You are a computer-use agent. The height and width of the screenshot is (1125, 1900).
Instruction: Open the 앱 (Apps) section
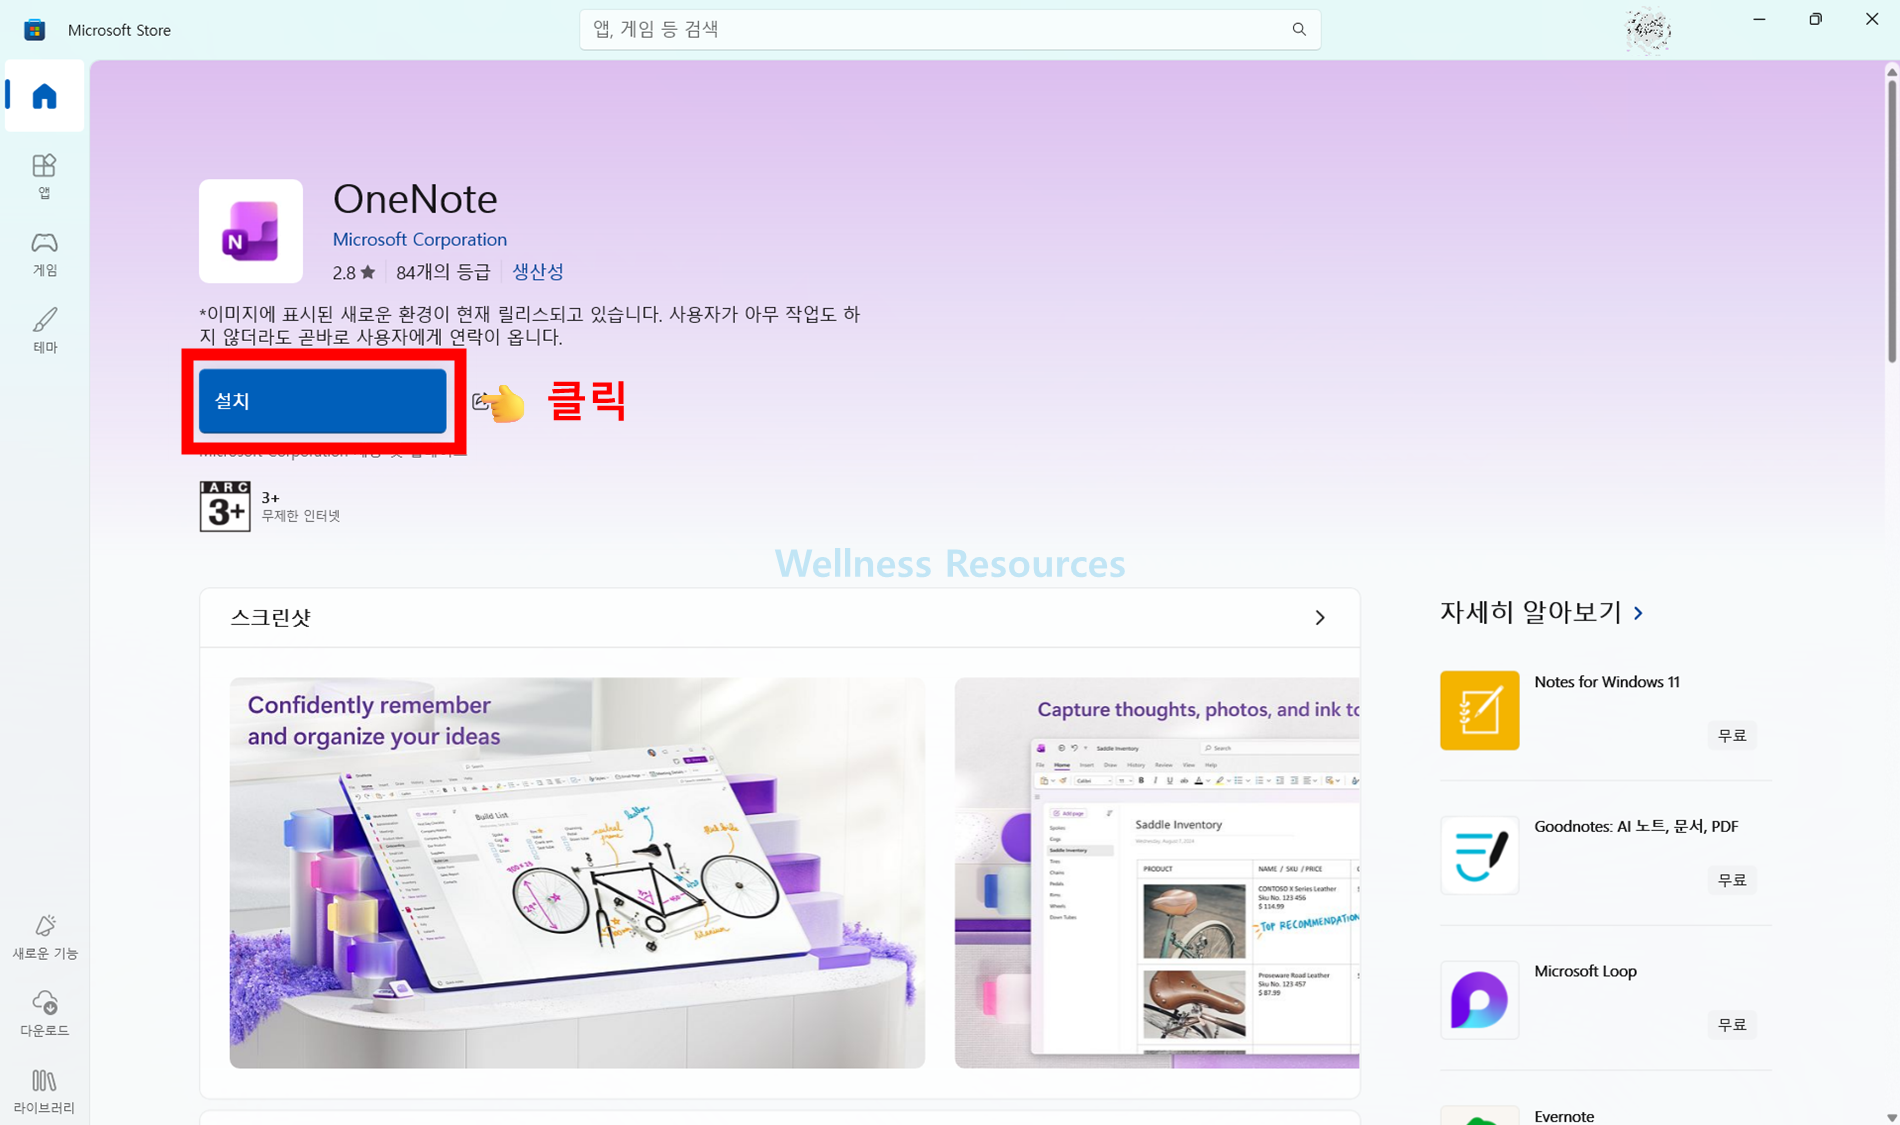pos(44,176)
